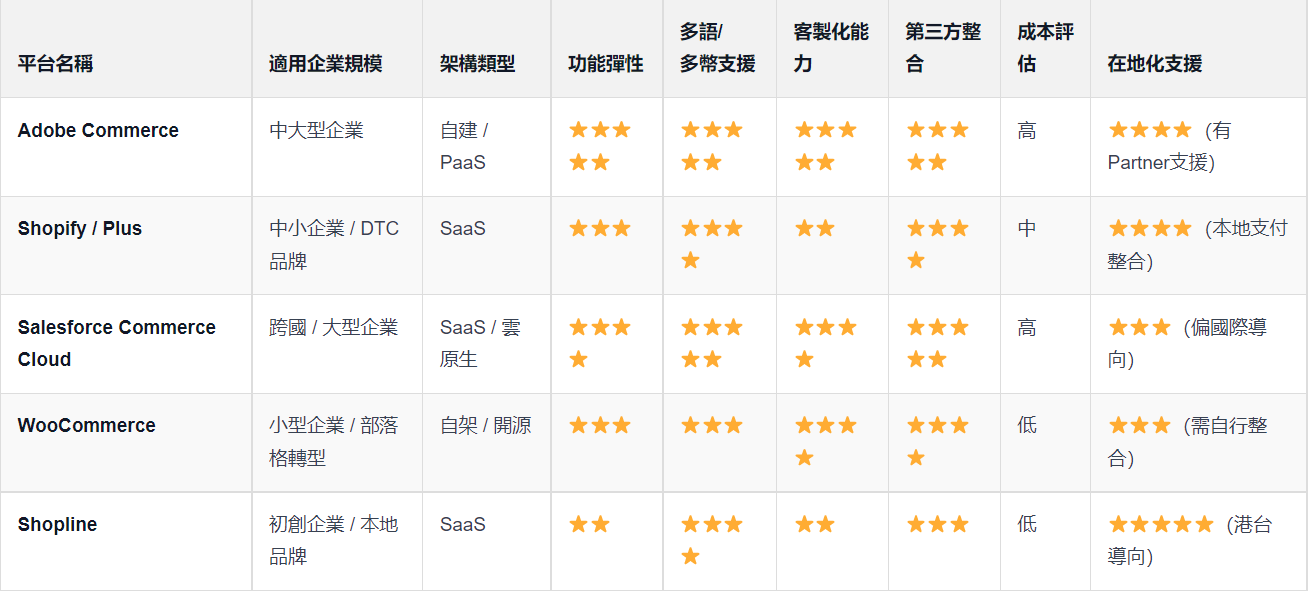Image resolution: width=1308 pixels, height=591 pixels.
Task: Click WooCommerce multi-language three-star rating
Action: [x=712, y=425]
